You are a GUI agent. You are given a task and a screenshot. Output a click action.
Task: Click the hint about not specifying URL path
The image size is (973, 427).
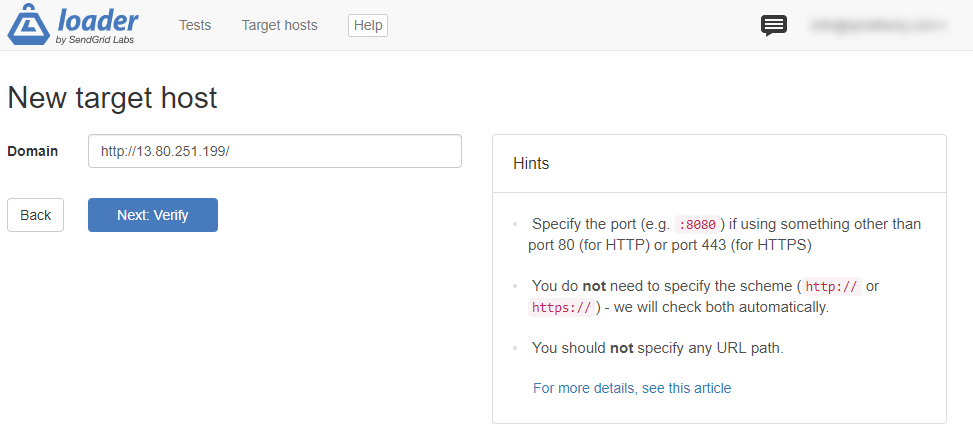pos(657,348)
